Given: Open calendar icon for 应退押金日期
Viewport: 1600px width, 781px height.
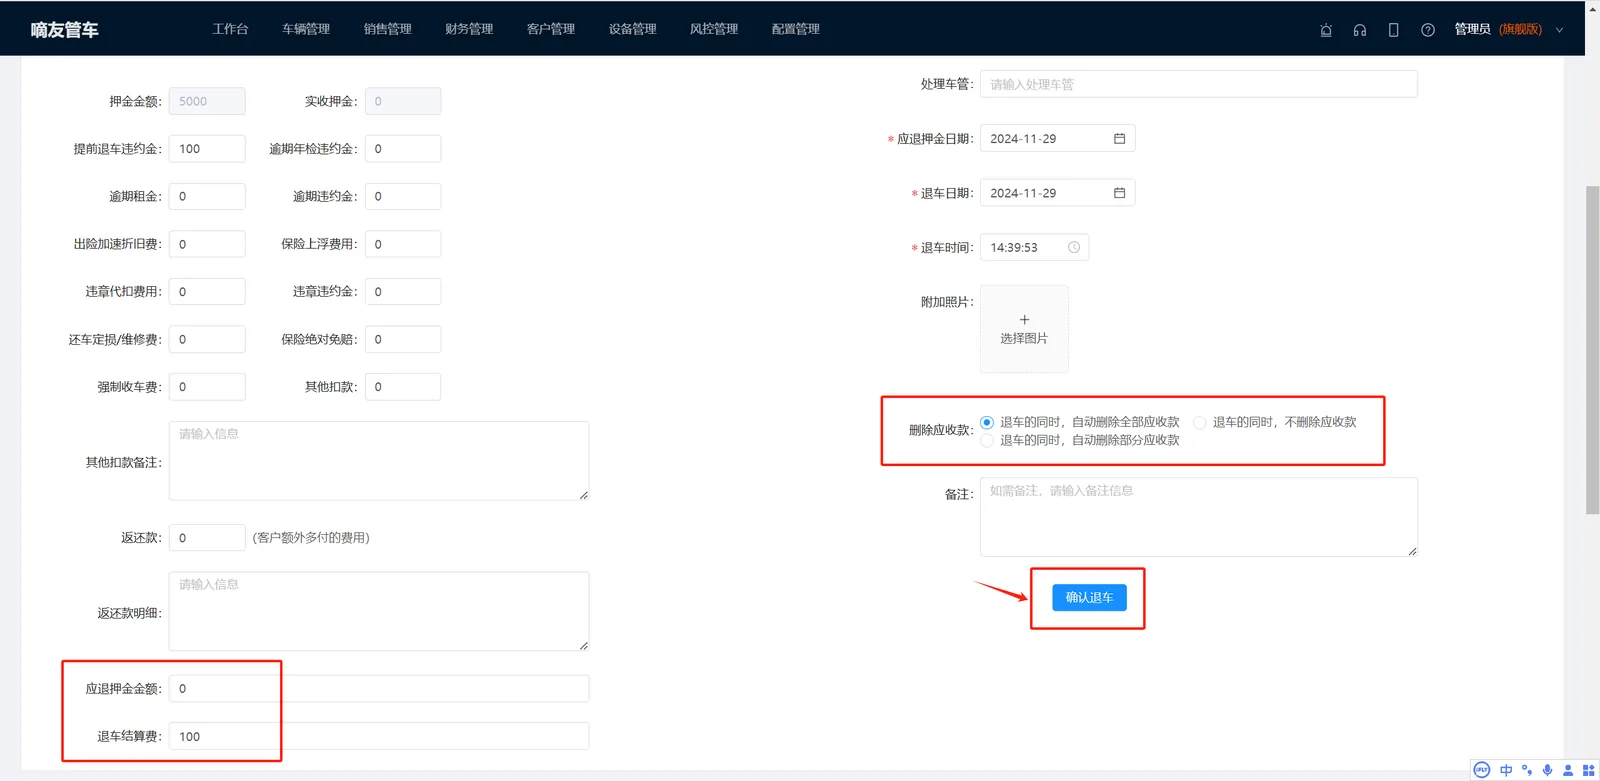Looking at the screenshot, I should pos(1119,139).
